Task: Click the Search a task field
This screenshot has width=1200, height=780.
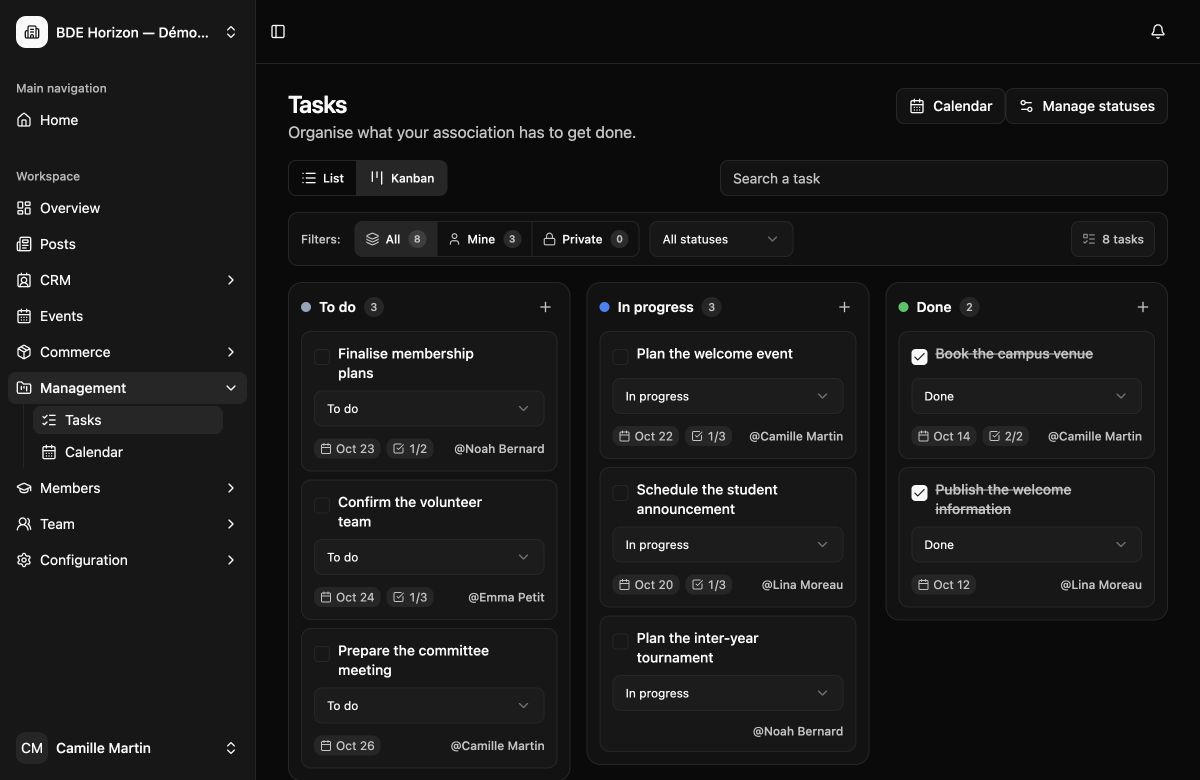Action: pyautogui.click(x=943, y=178)
